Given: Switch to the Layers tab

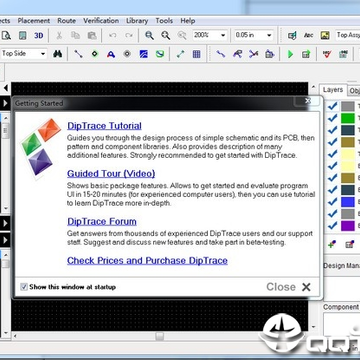Looking at the screenshot, I should [333, 90].
